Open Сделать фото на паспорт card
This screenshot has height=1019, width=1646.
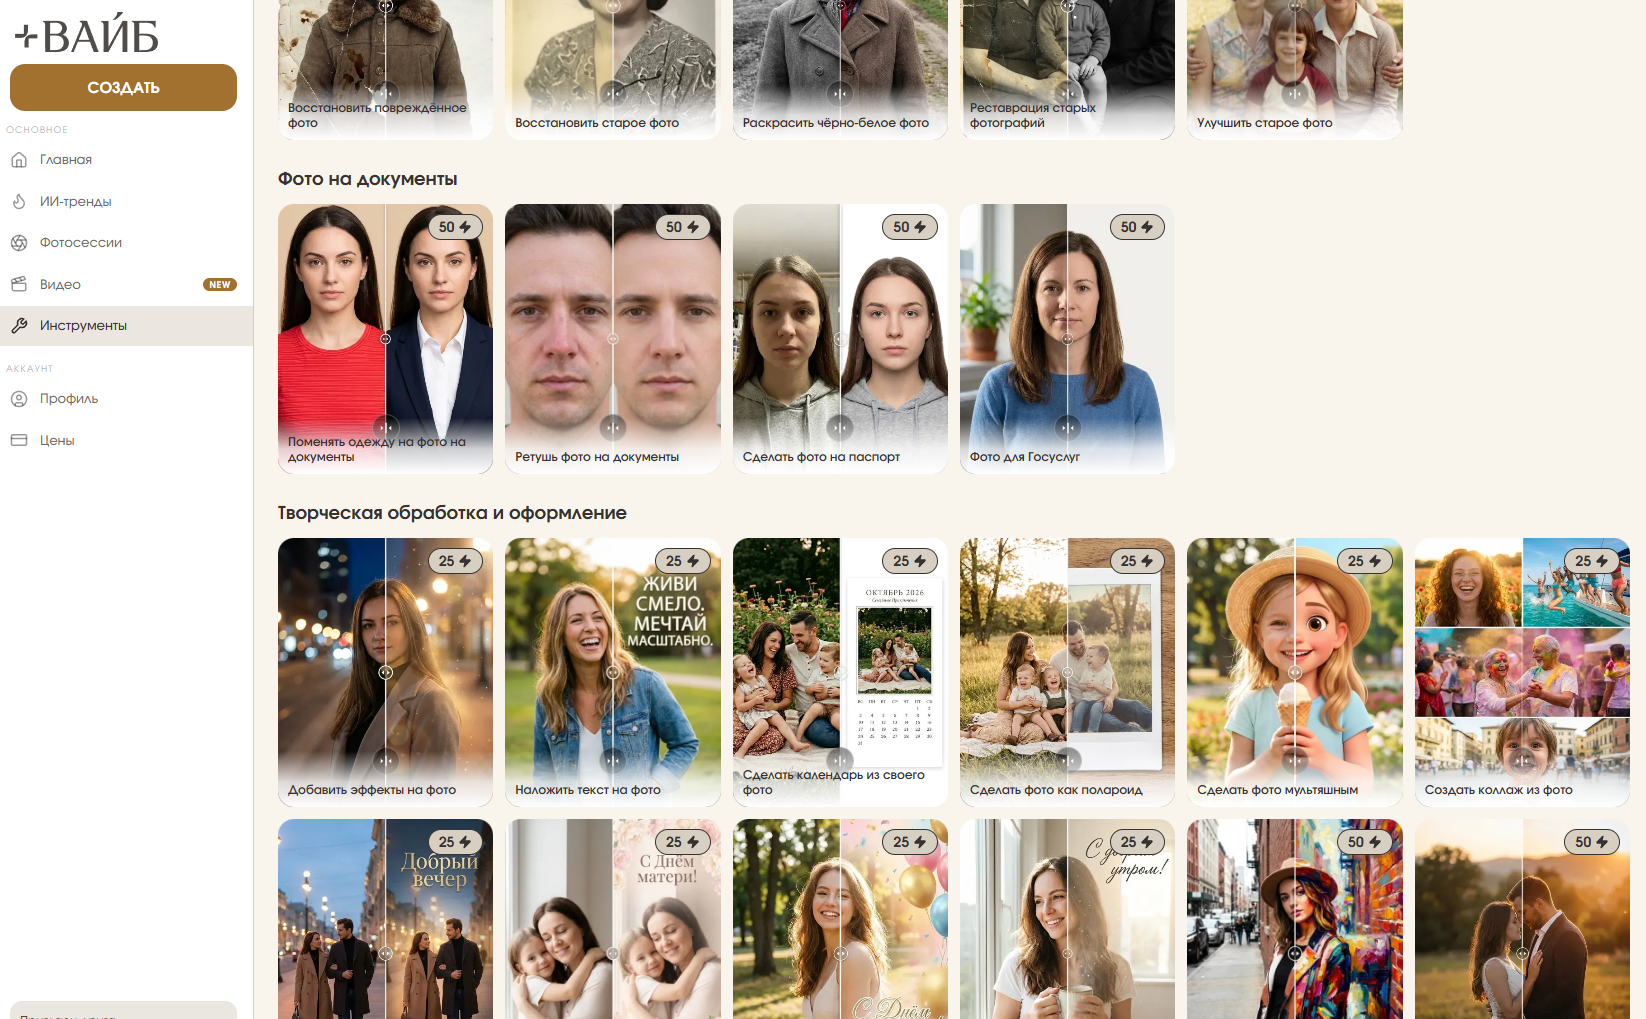pyautogui.click(x=840, y=339)
